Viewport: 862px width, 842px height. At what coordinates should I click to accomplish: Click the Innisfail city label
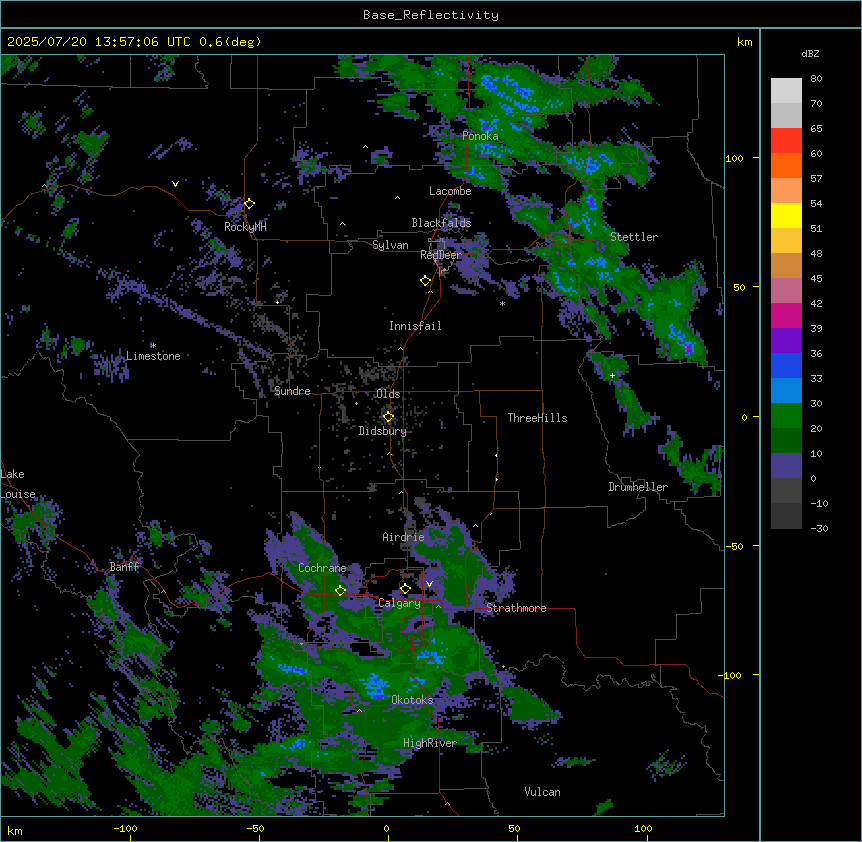(x=415, y=326)
